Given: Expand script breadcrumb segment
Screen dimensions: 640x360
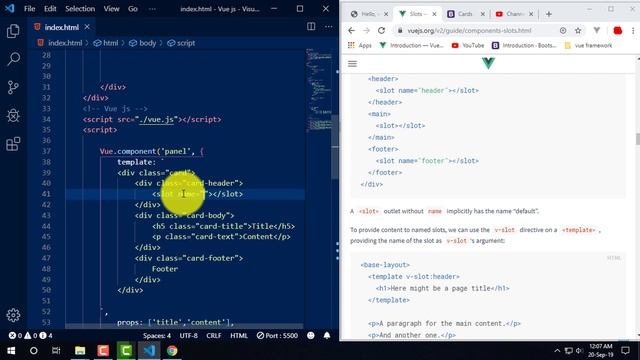Looking at the screenshot, I should click(181, 43).
